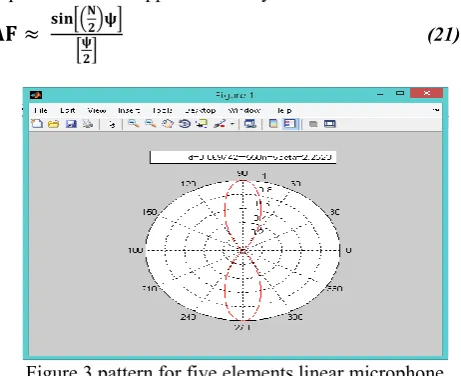Click the Open File folder icon

click(53, 124)
